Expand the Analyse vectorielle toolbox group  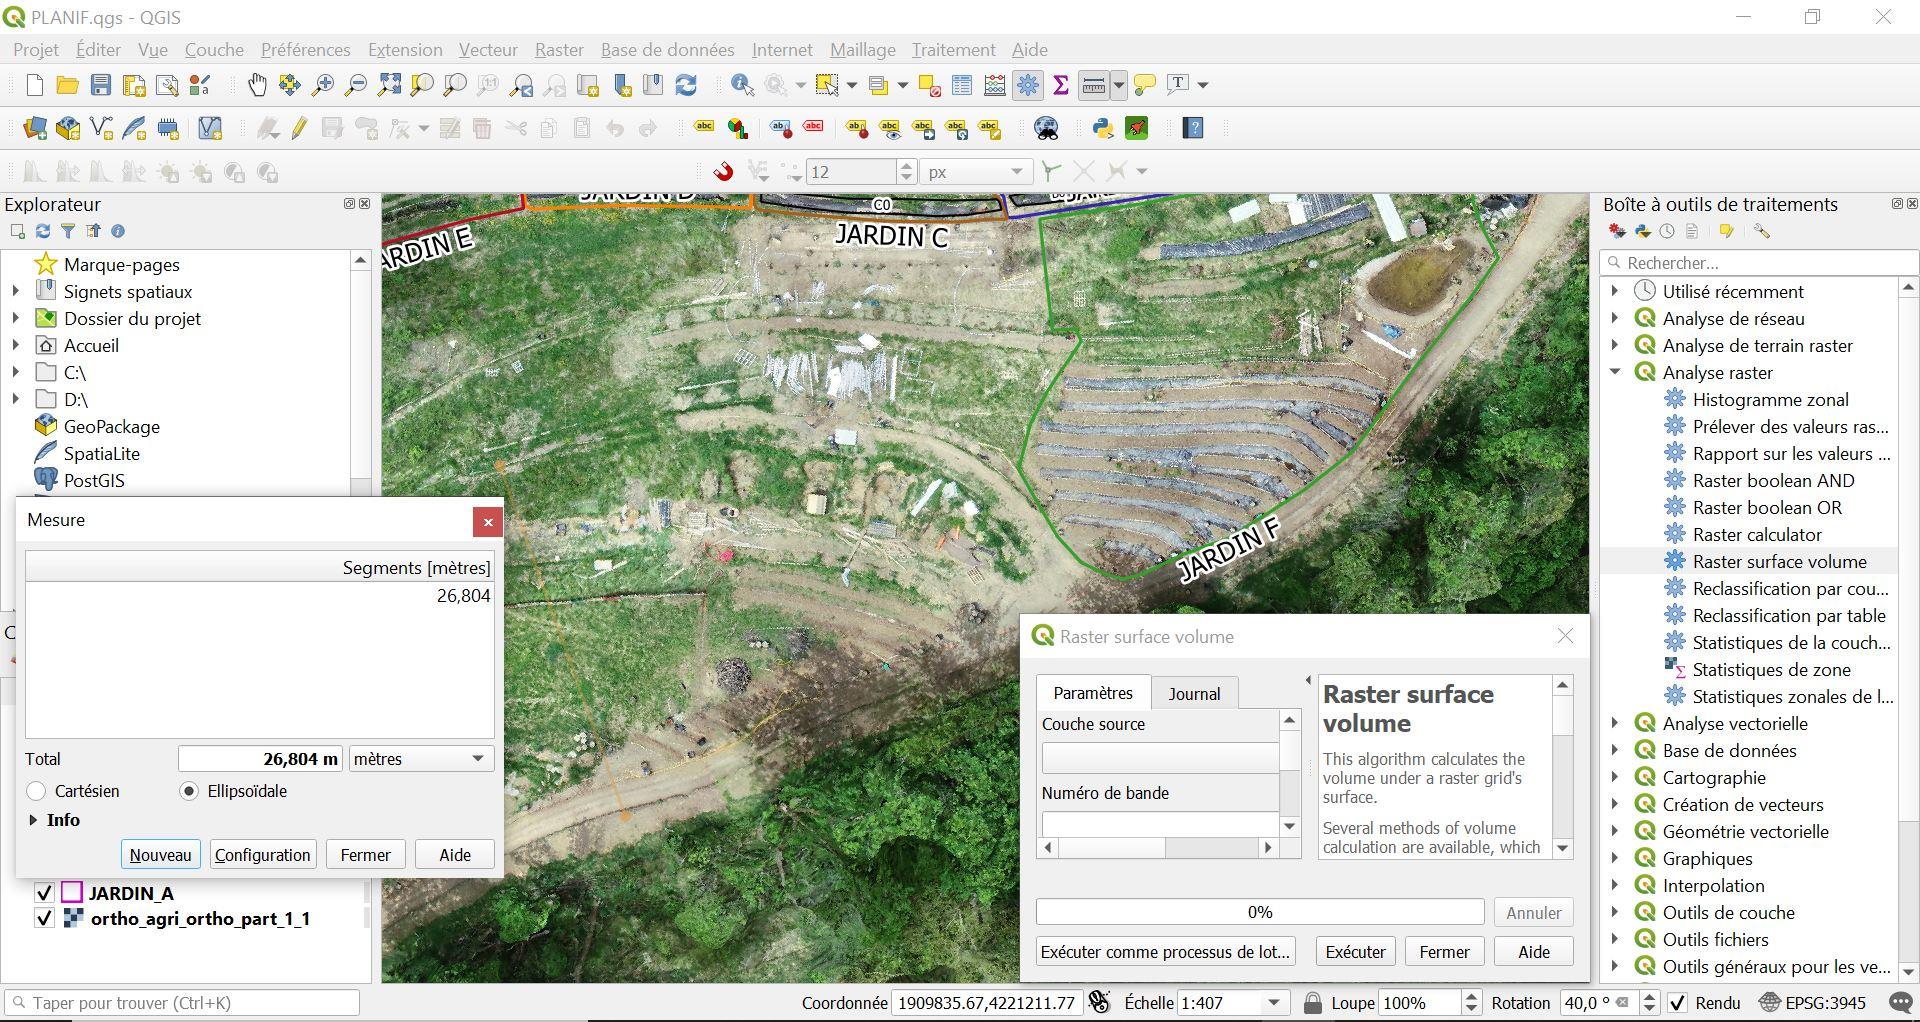pos(1615,724)
